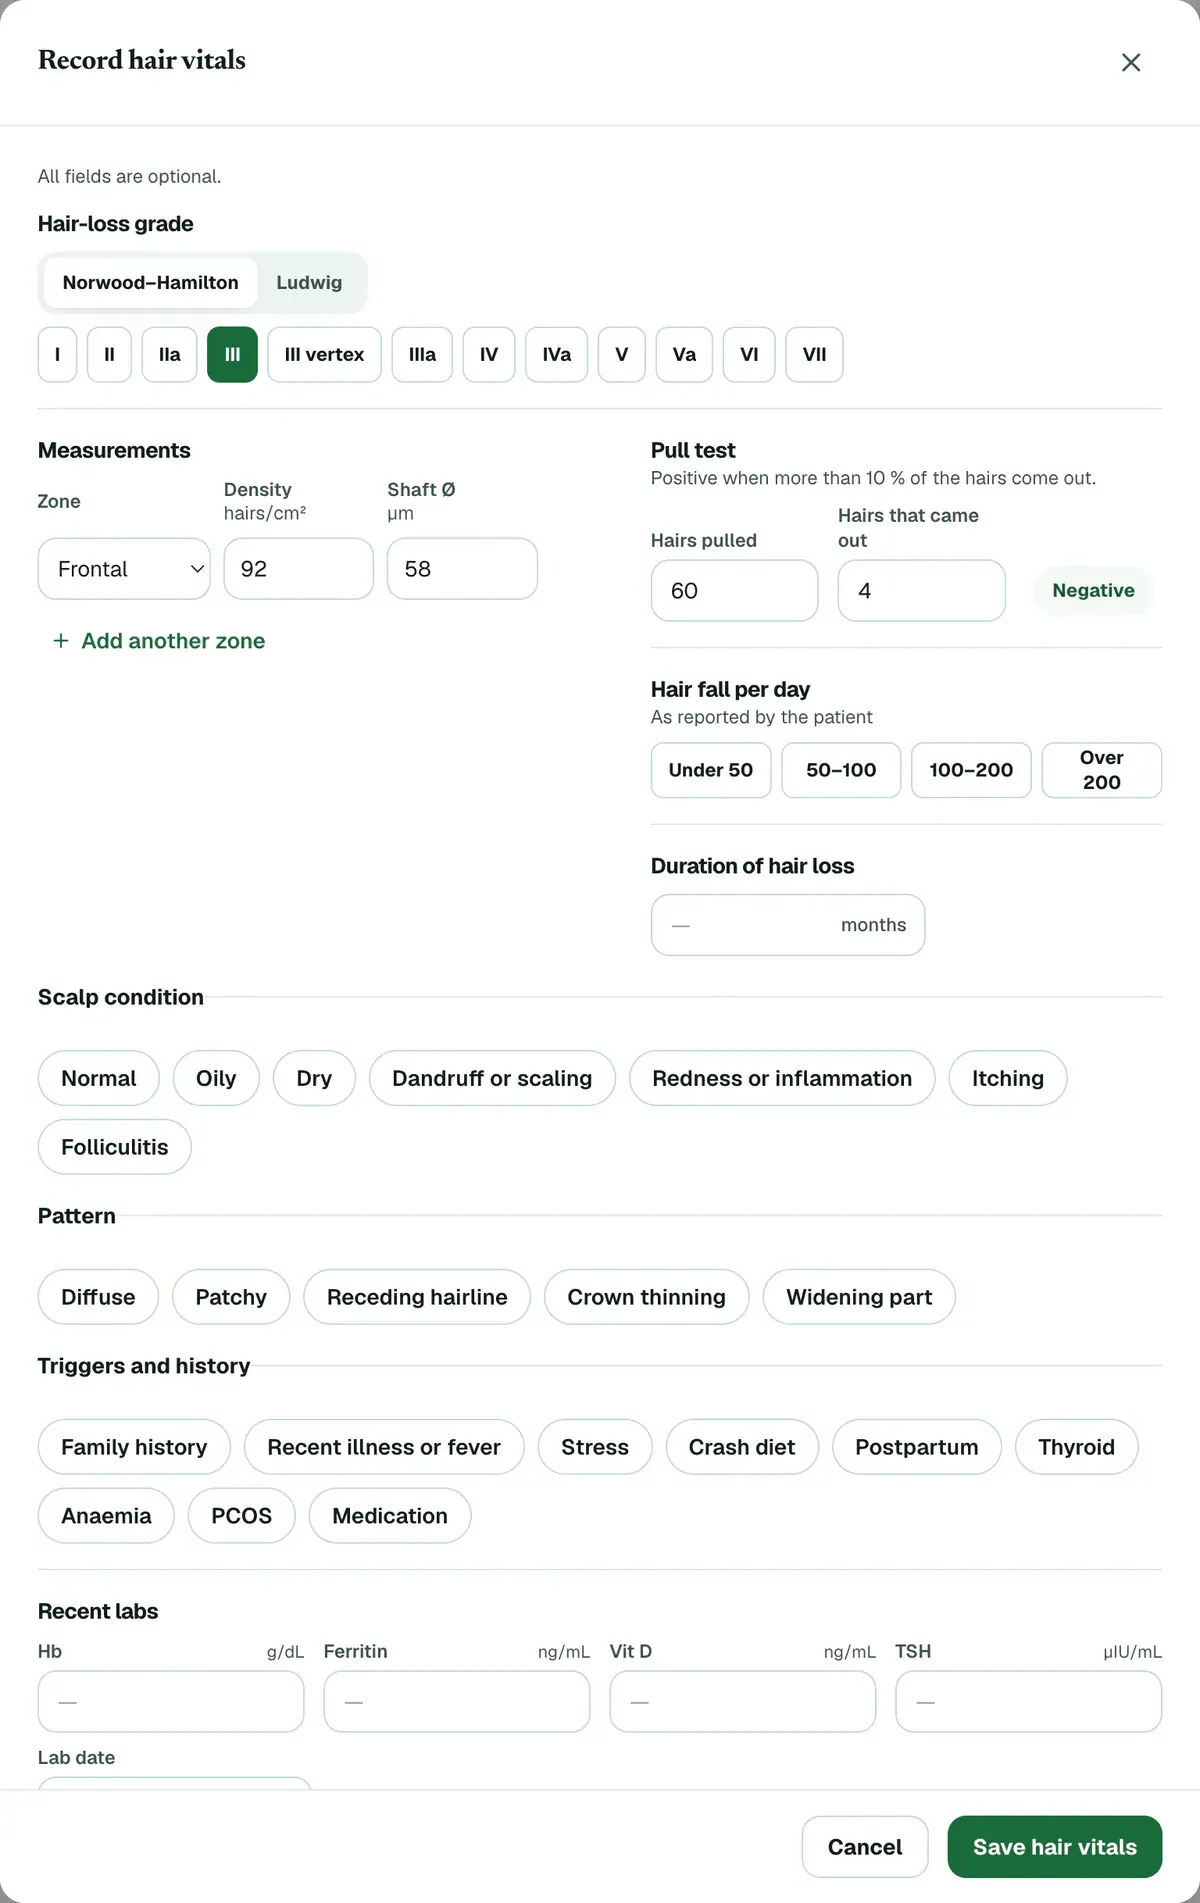Choose Under 50 hair fall per day

click(x=711, y=770)
